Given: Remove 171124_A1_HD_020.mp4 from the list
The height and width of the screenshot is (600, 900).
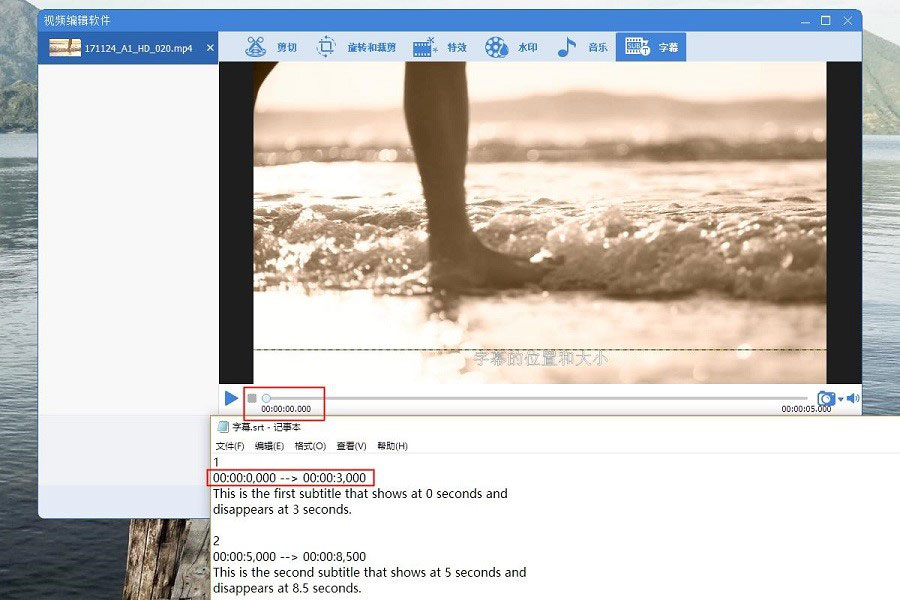Looking at the screenshot, I should [x=210, y=47].
